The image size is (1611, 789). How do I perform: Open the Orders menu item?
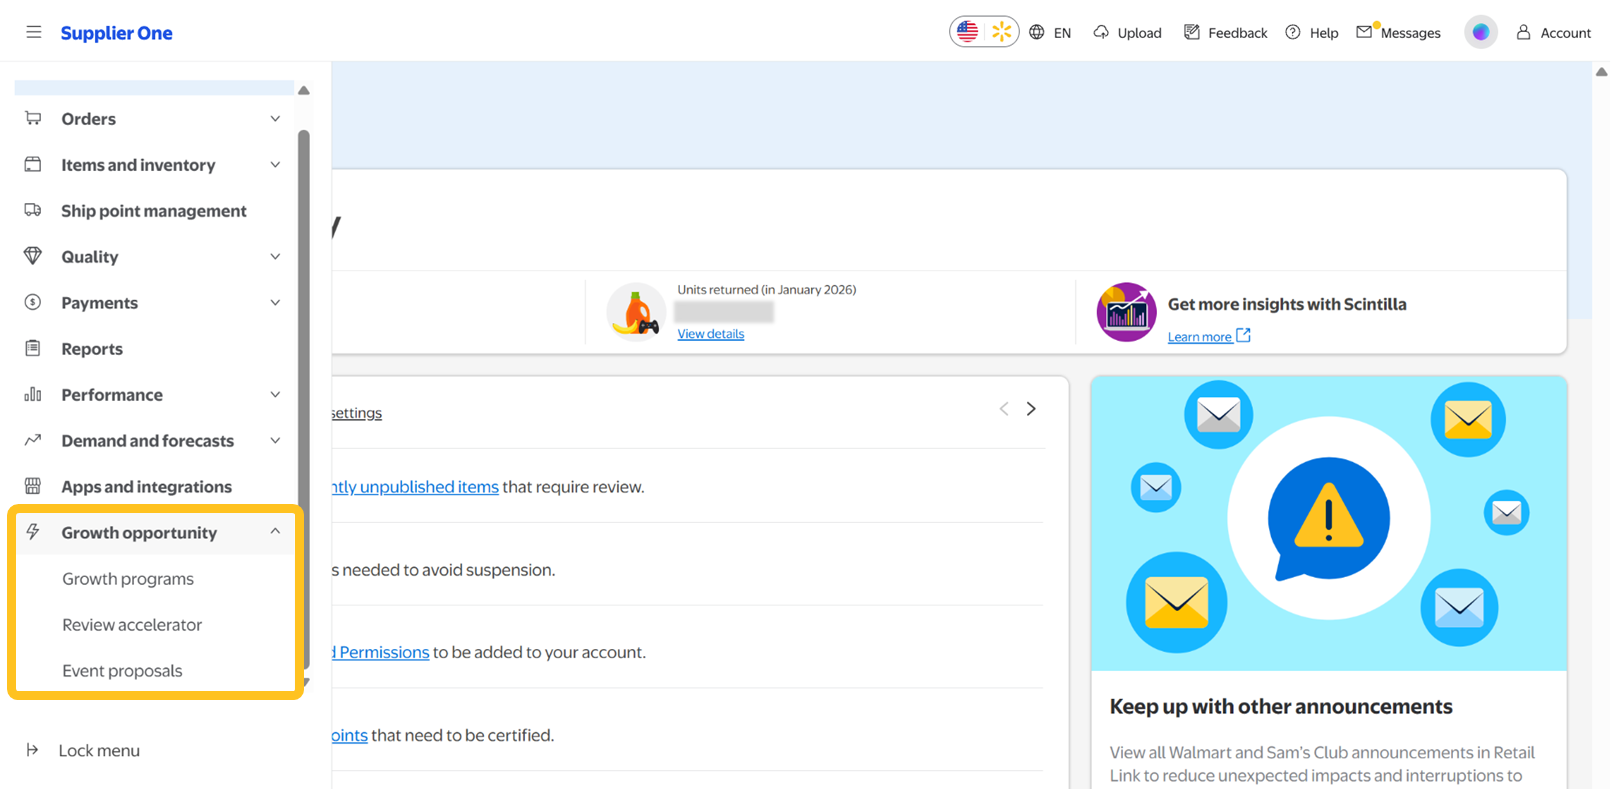88,119
